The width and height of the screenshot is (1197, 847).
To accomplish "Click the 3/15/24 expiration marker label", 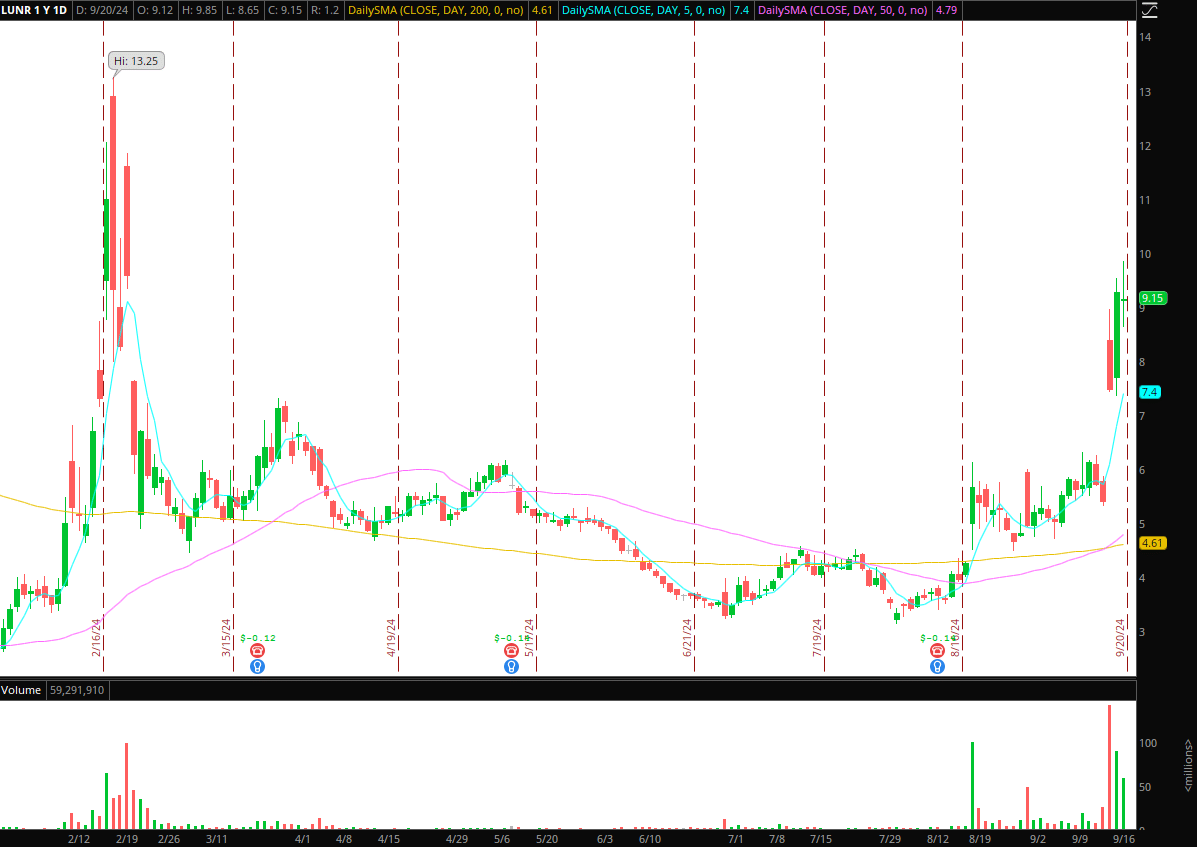I will 226,637.
